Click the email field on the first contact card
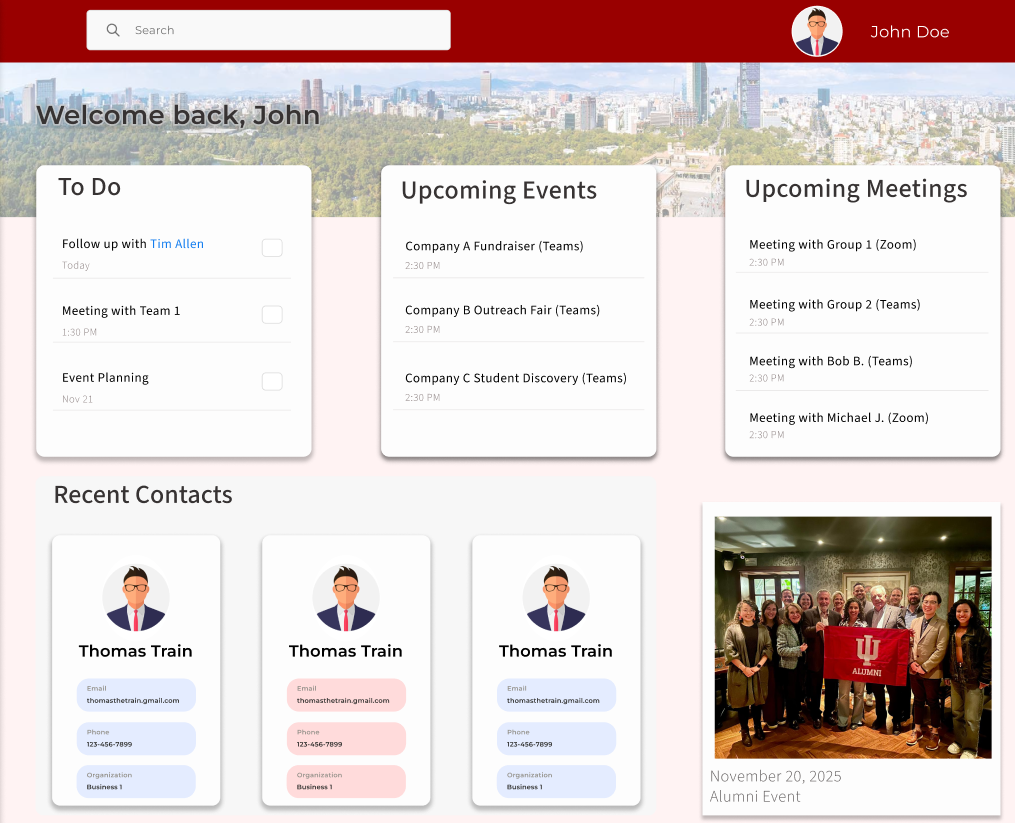Screen dimensions: 1015x823 (136, 694)
